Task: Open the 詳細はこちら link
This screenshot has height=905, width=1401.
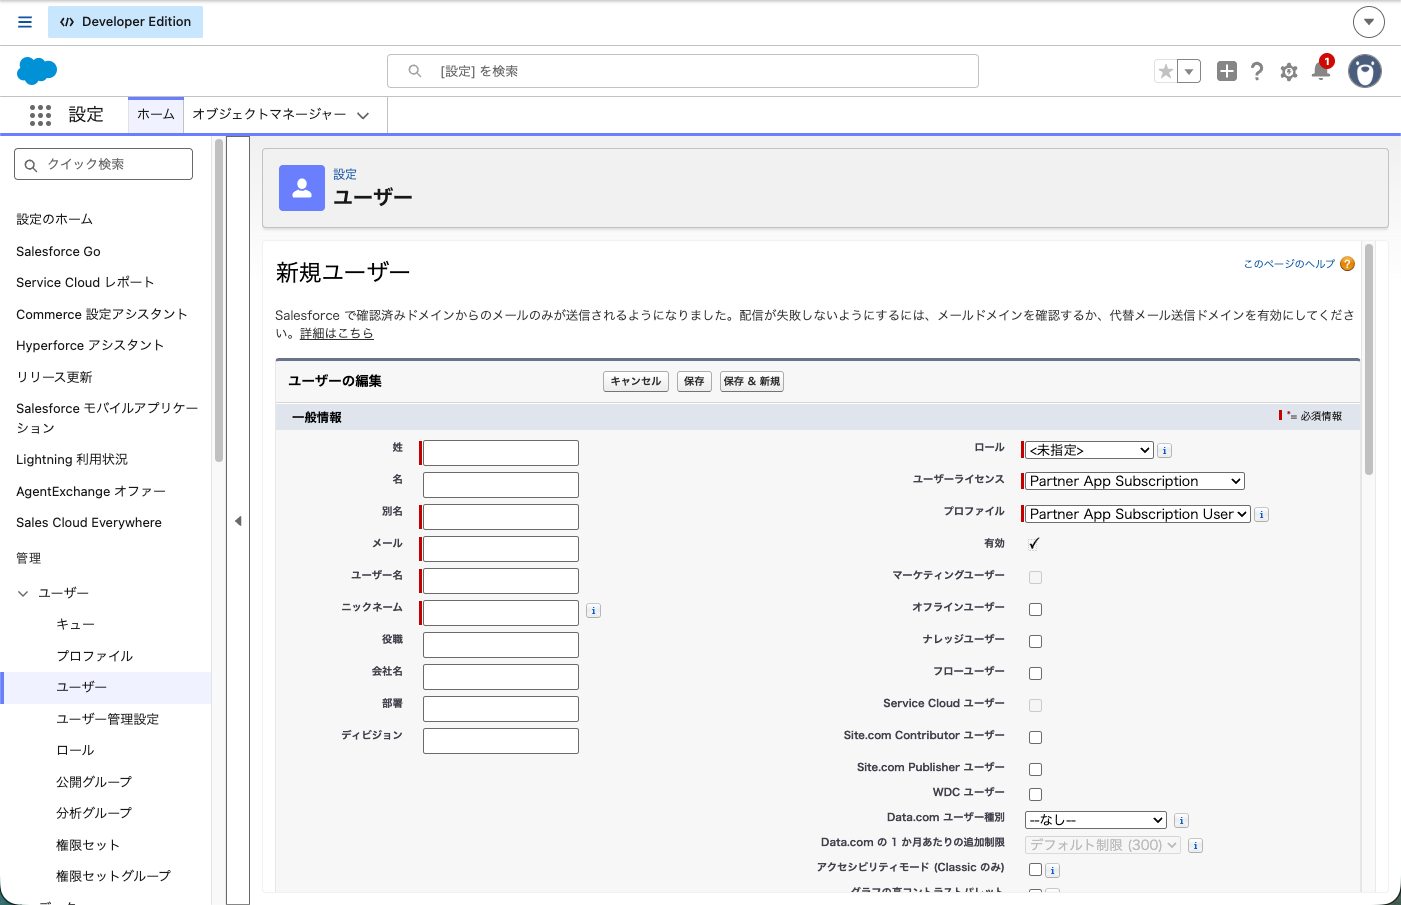Action: 337,334
